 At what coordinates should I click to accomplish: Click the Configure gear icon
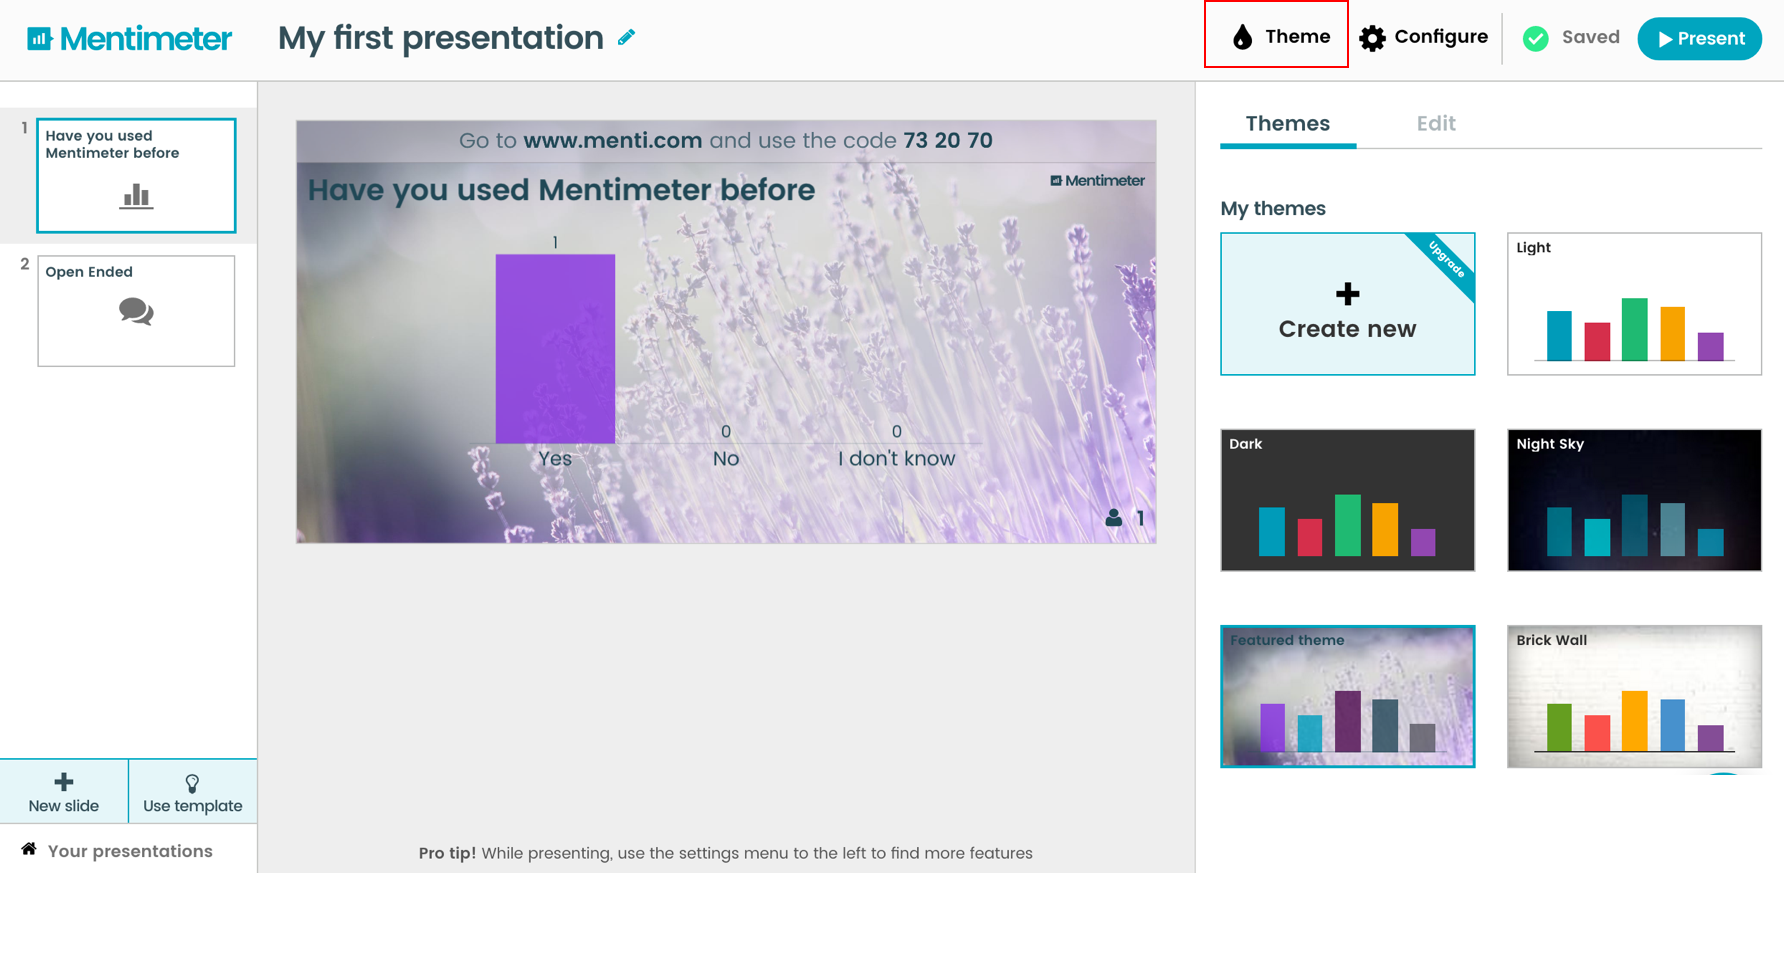[1372, 38]
